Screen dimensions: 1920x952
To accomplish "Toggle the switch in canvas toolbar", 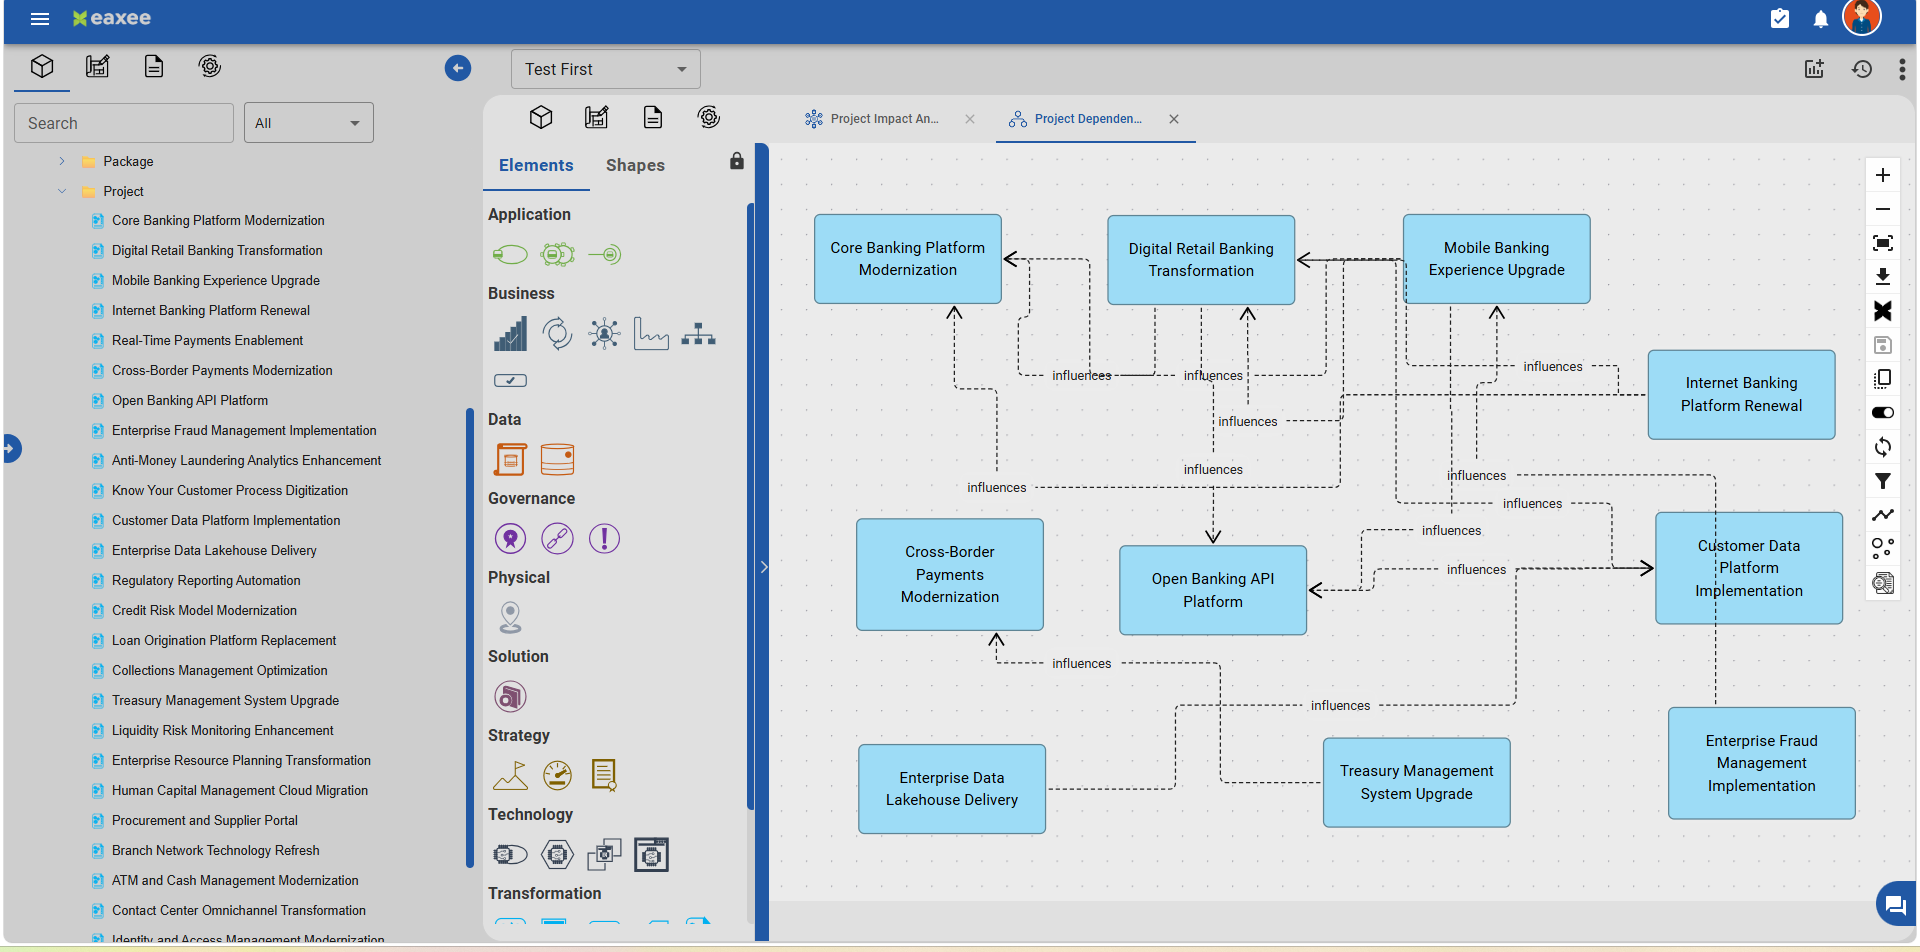I will pyautogui.click(x=1883, y=413).
